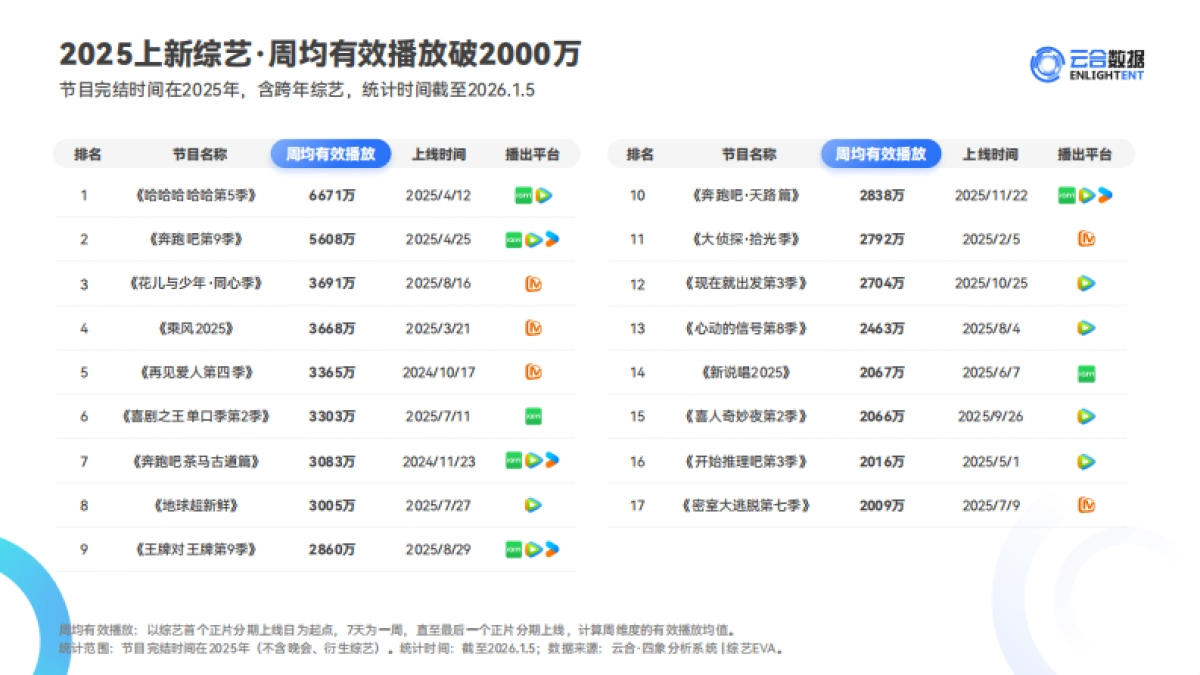Viewport: 1200px width, 675px height.
Task: Click the Tencent Video icon beside 心动的信号第8季
Action: click(1085, 327)
